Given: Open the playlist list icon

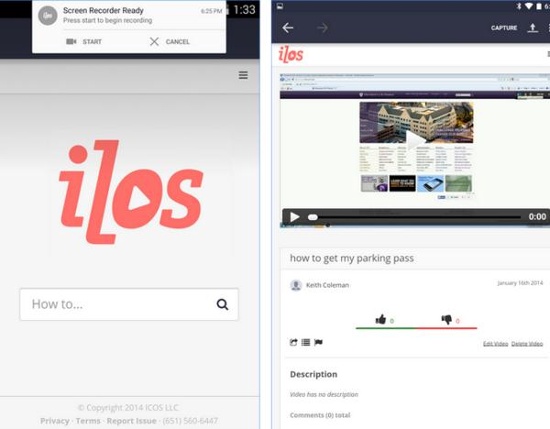Looking at the screenshot, I should pos(306,342).
